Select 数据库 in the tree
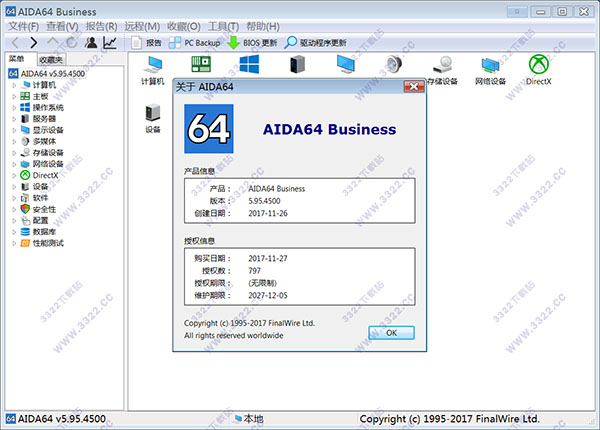 tap(44, 232)
